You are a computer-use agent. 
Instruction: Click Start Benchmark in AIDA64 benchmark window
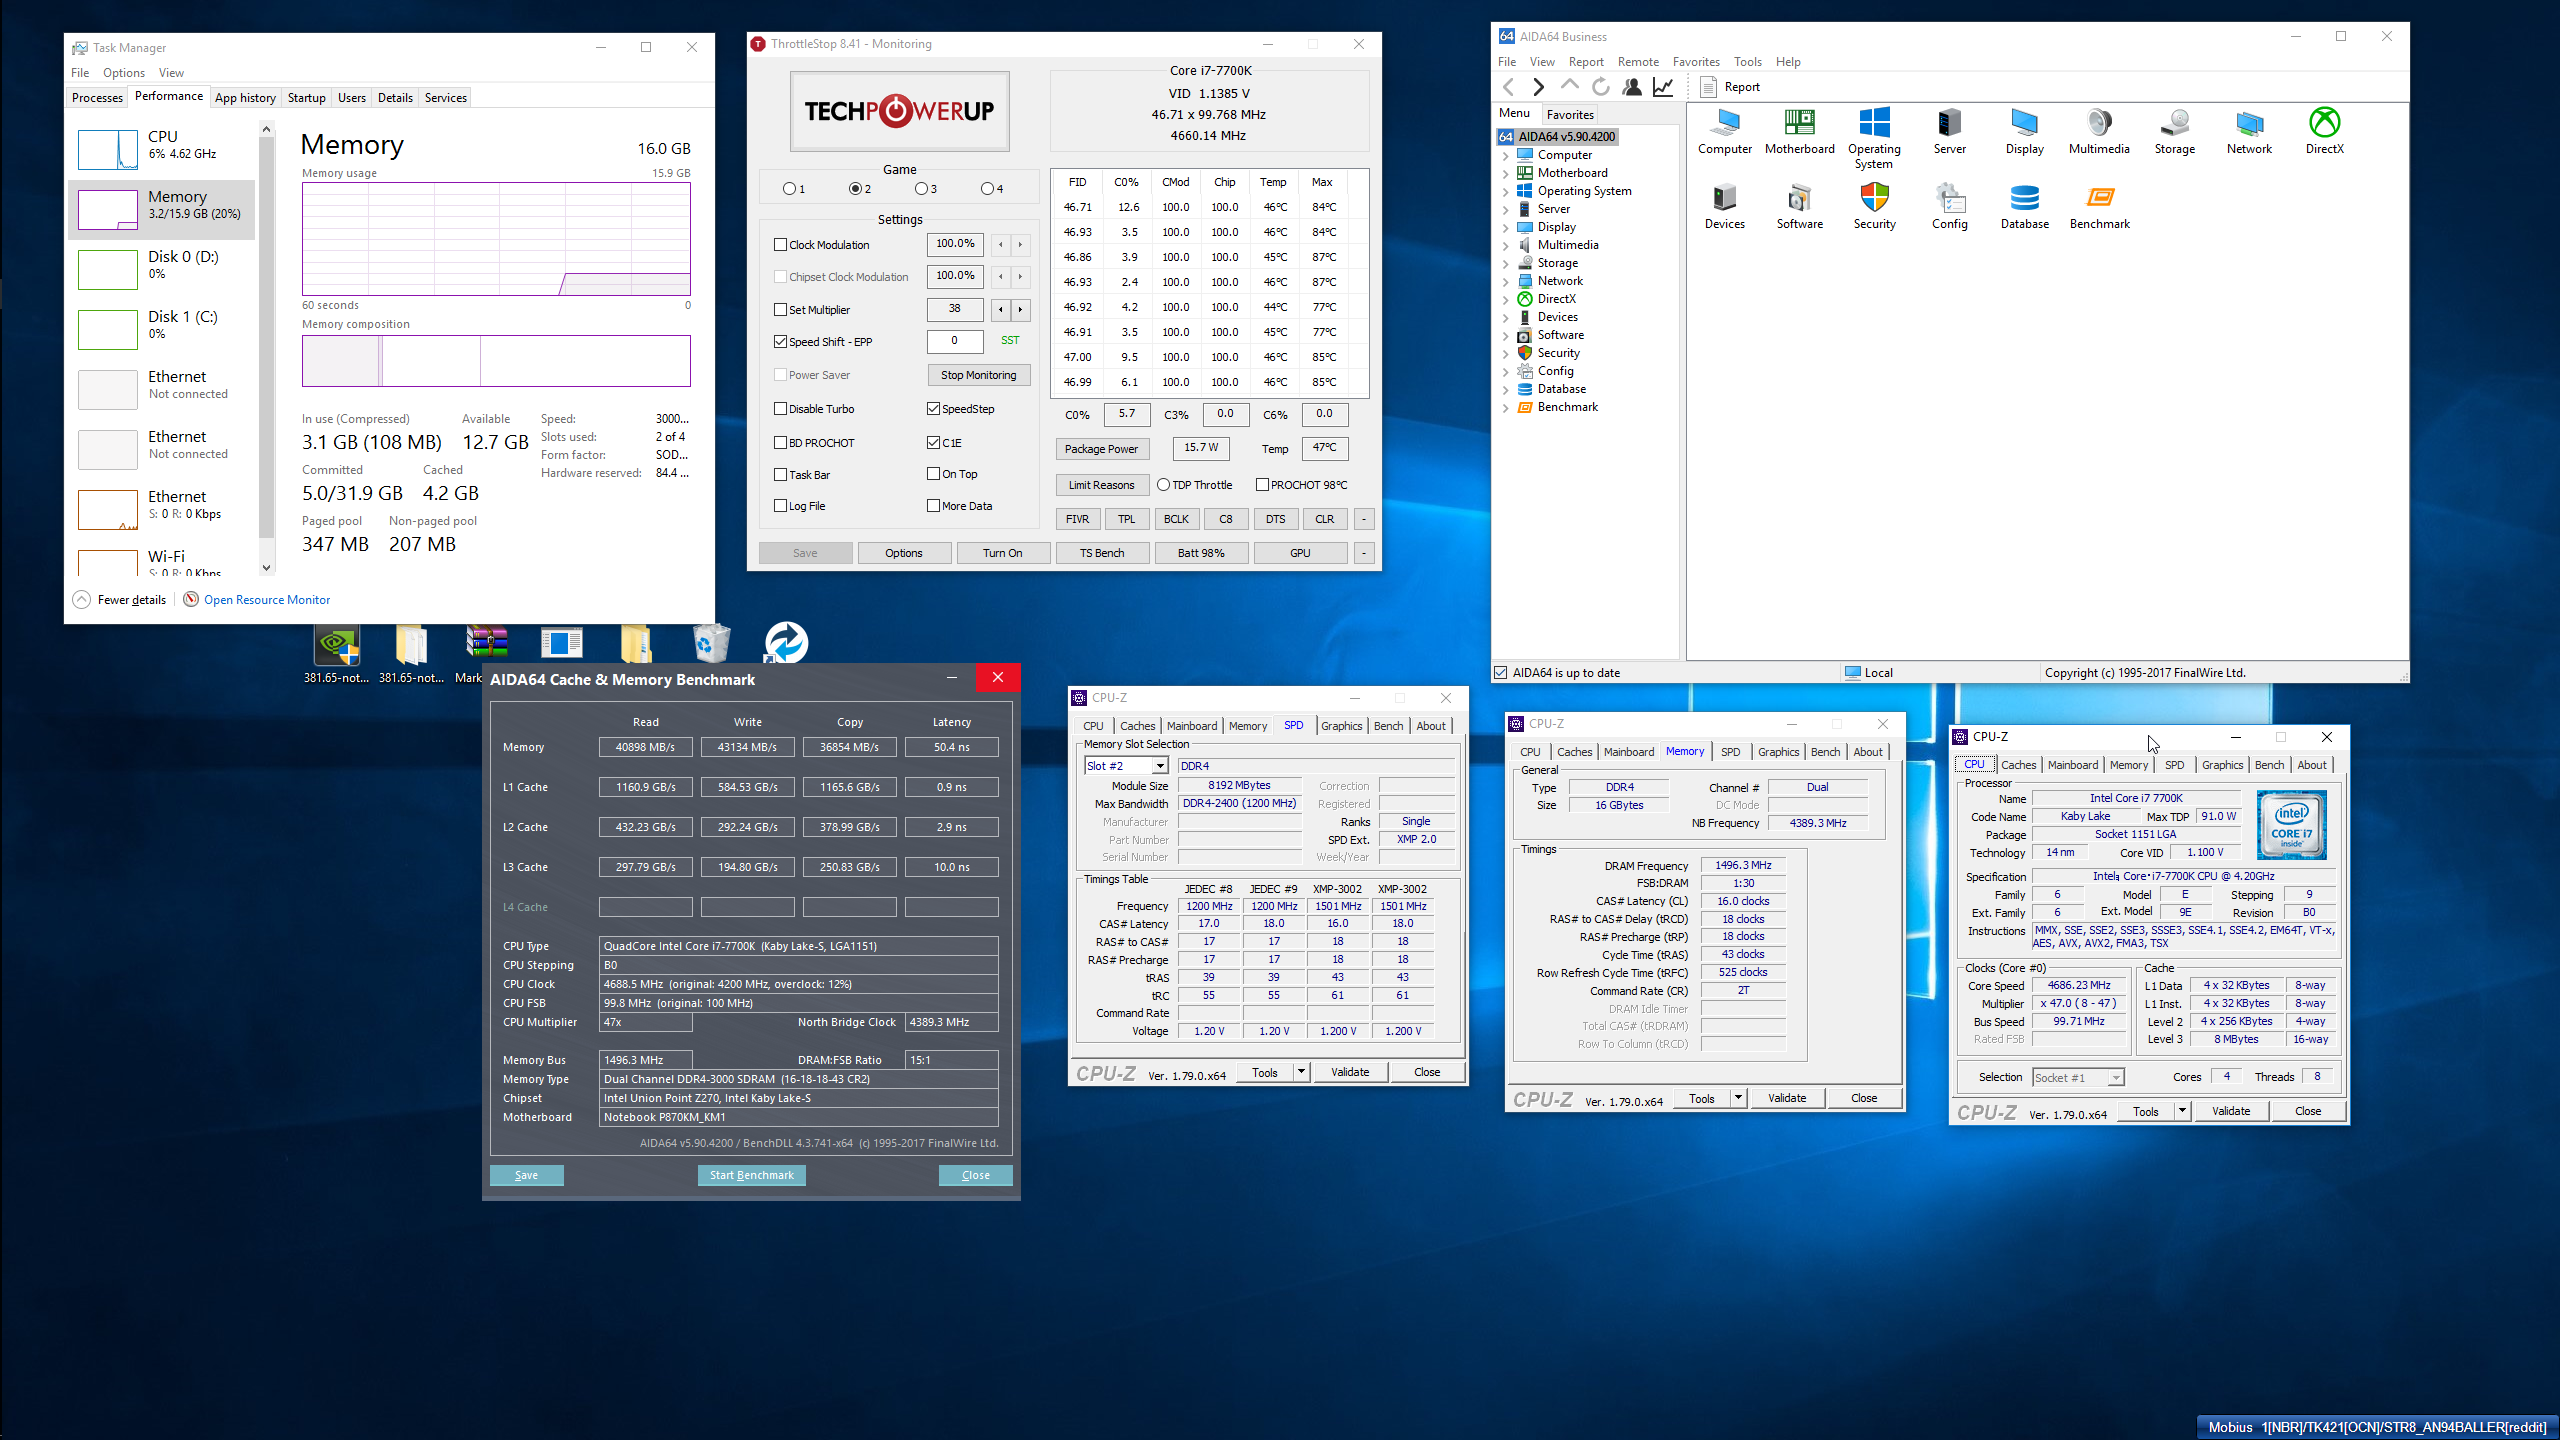[x=751, y=1175]
